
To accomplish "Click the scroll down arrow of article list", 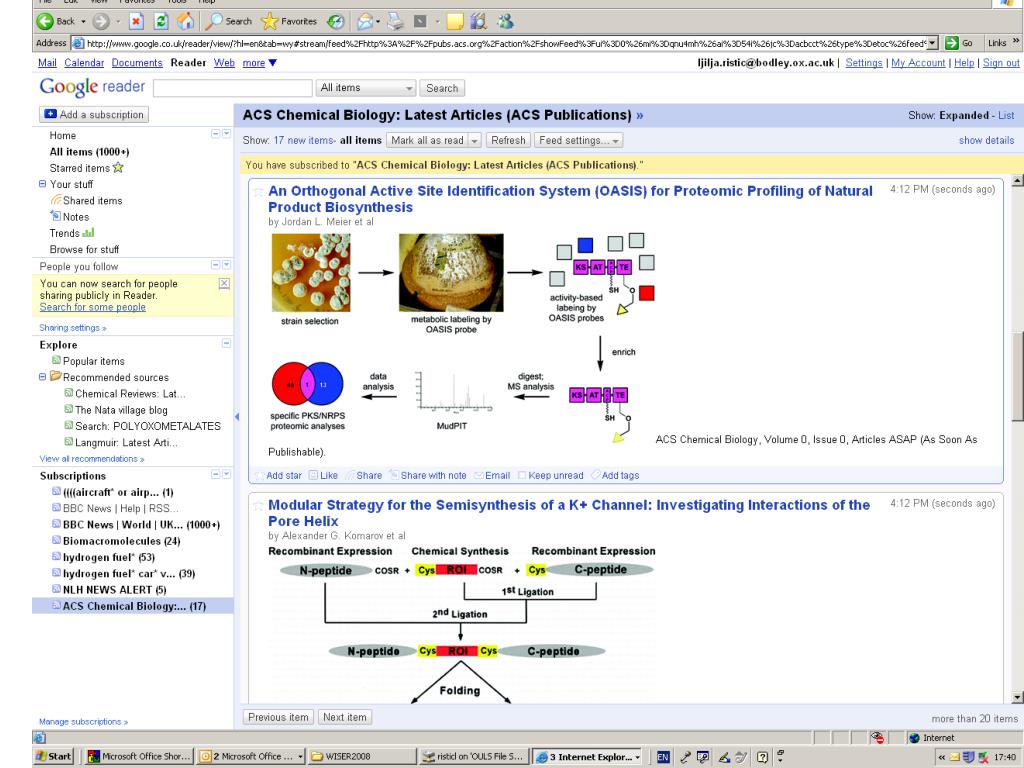I will point(1017,697).
